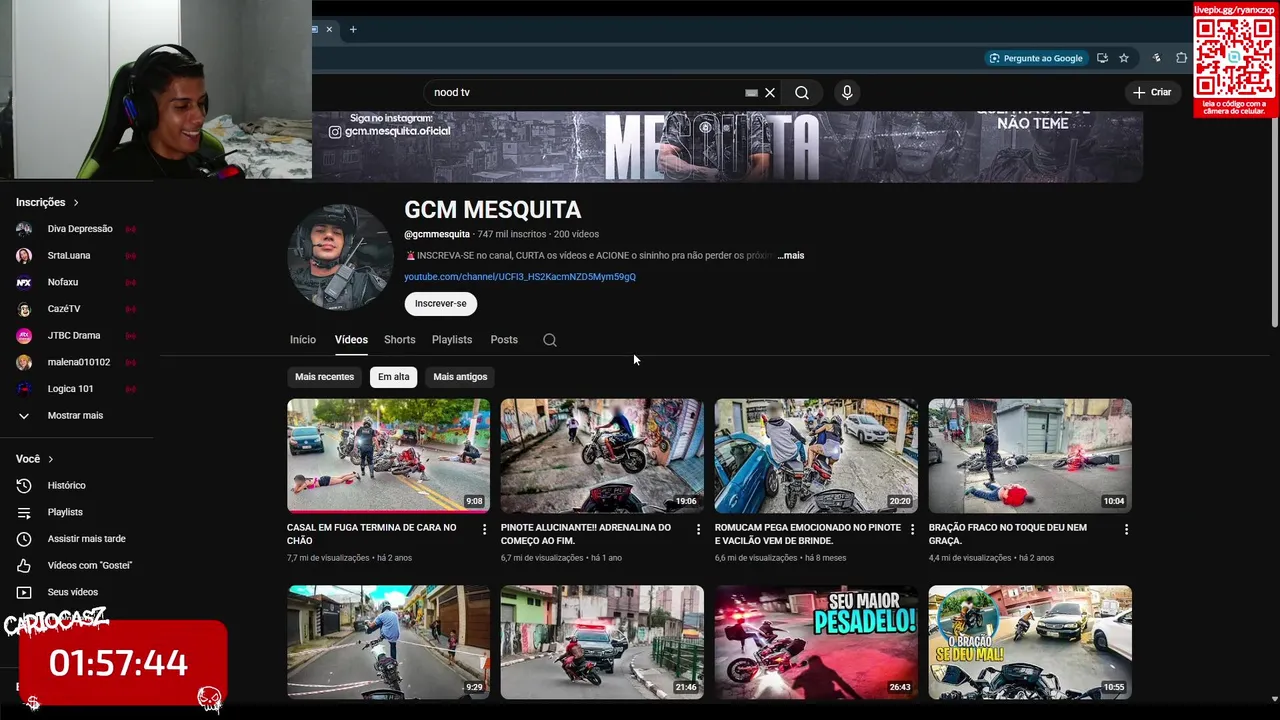Open the browser extensions puzzle icon
Image resolution: width=1280 pixels, height=720 pixels.
pyautogui.click(x=1181, y=58)
